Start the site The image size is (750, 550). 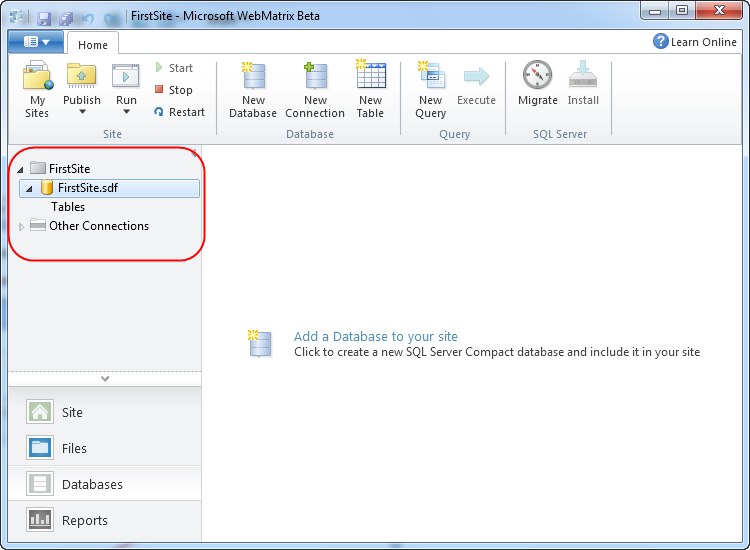(x=174, y=68)
